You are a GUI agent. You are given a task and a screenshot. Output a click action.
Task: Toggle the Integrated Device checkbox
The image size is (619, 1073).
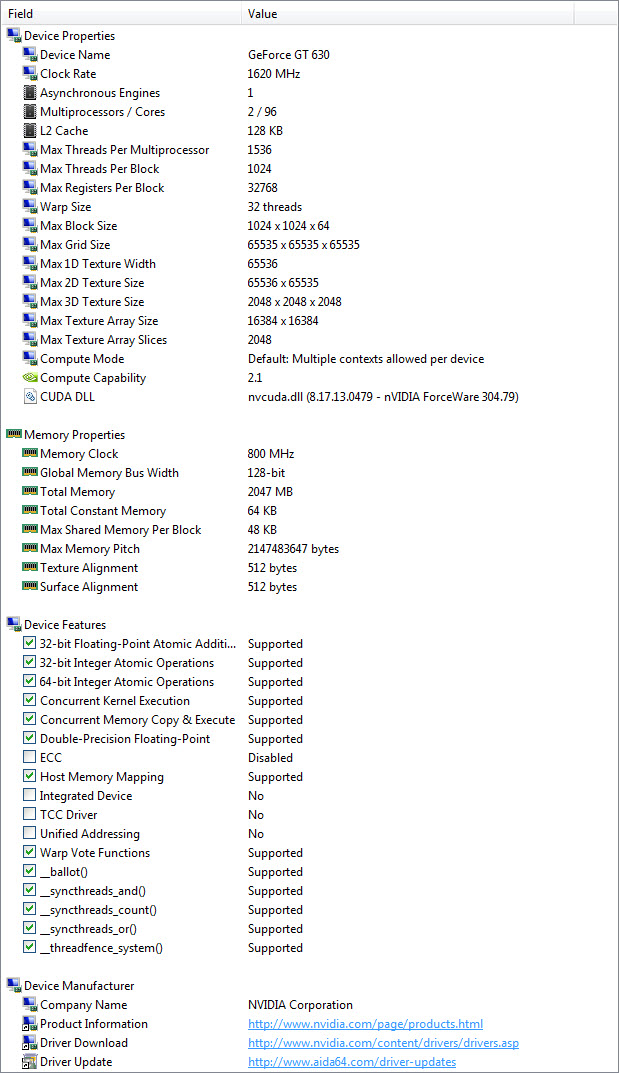29,795
